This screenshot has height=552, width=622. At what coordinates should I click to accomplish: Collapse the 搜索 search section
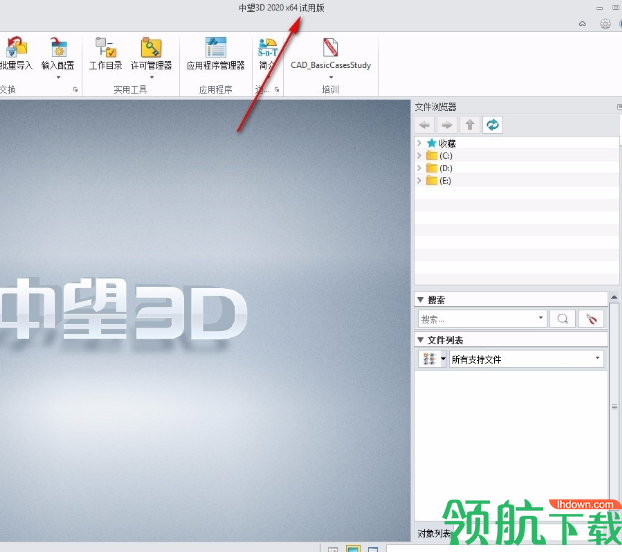420,300
